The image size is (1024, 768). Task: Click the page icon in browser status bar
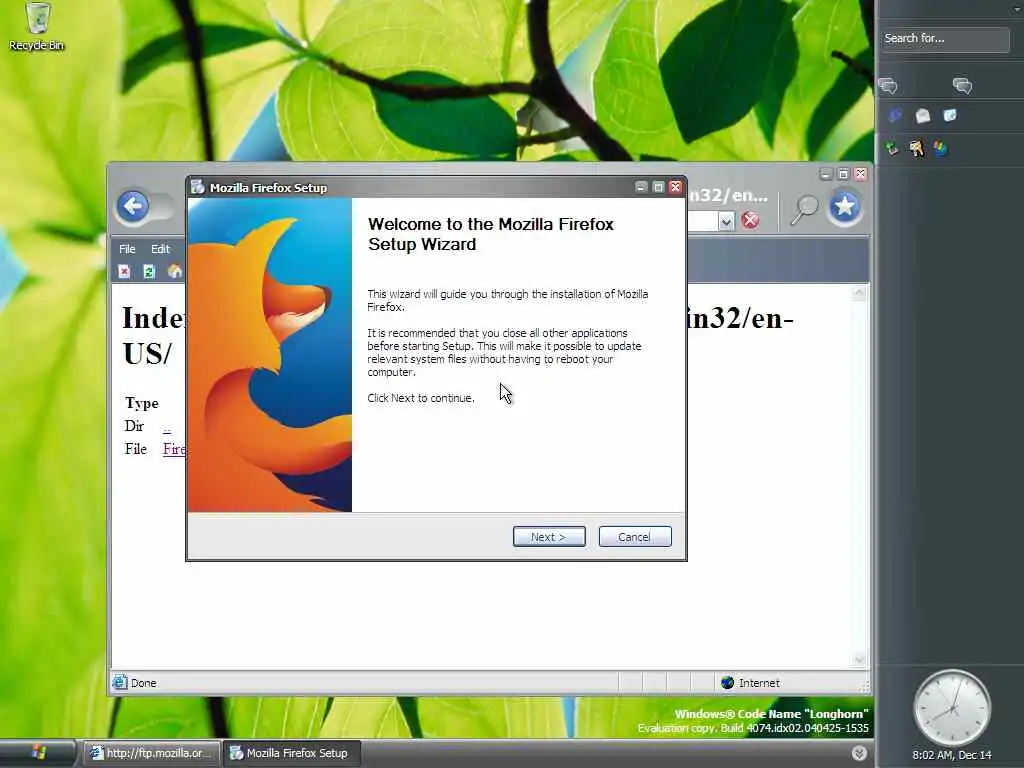click(120, 682)
